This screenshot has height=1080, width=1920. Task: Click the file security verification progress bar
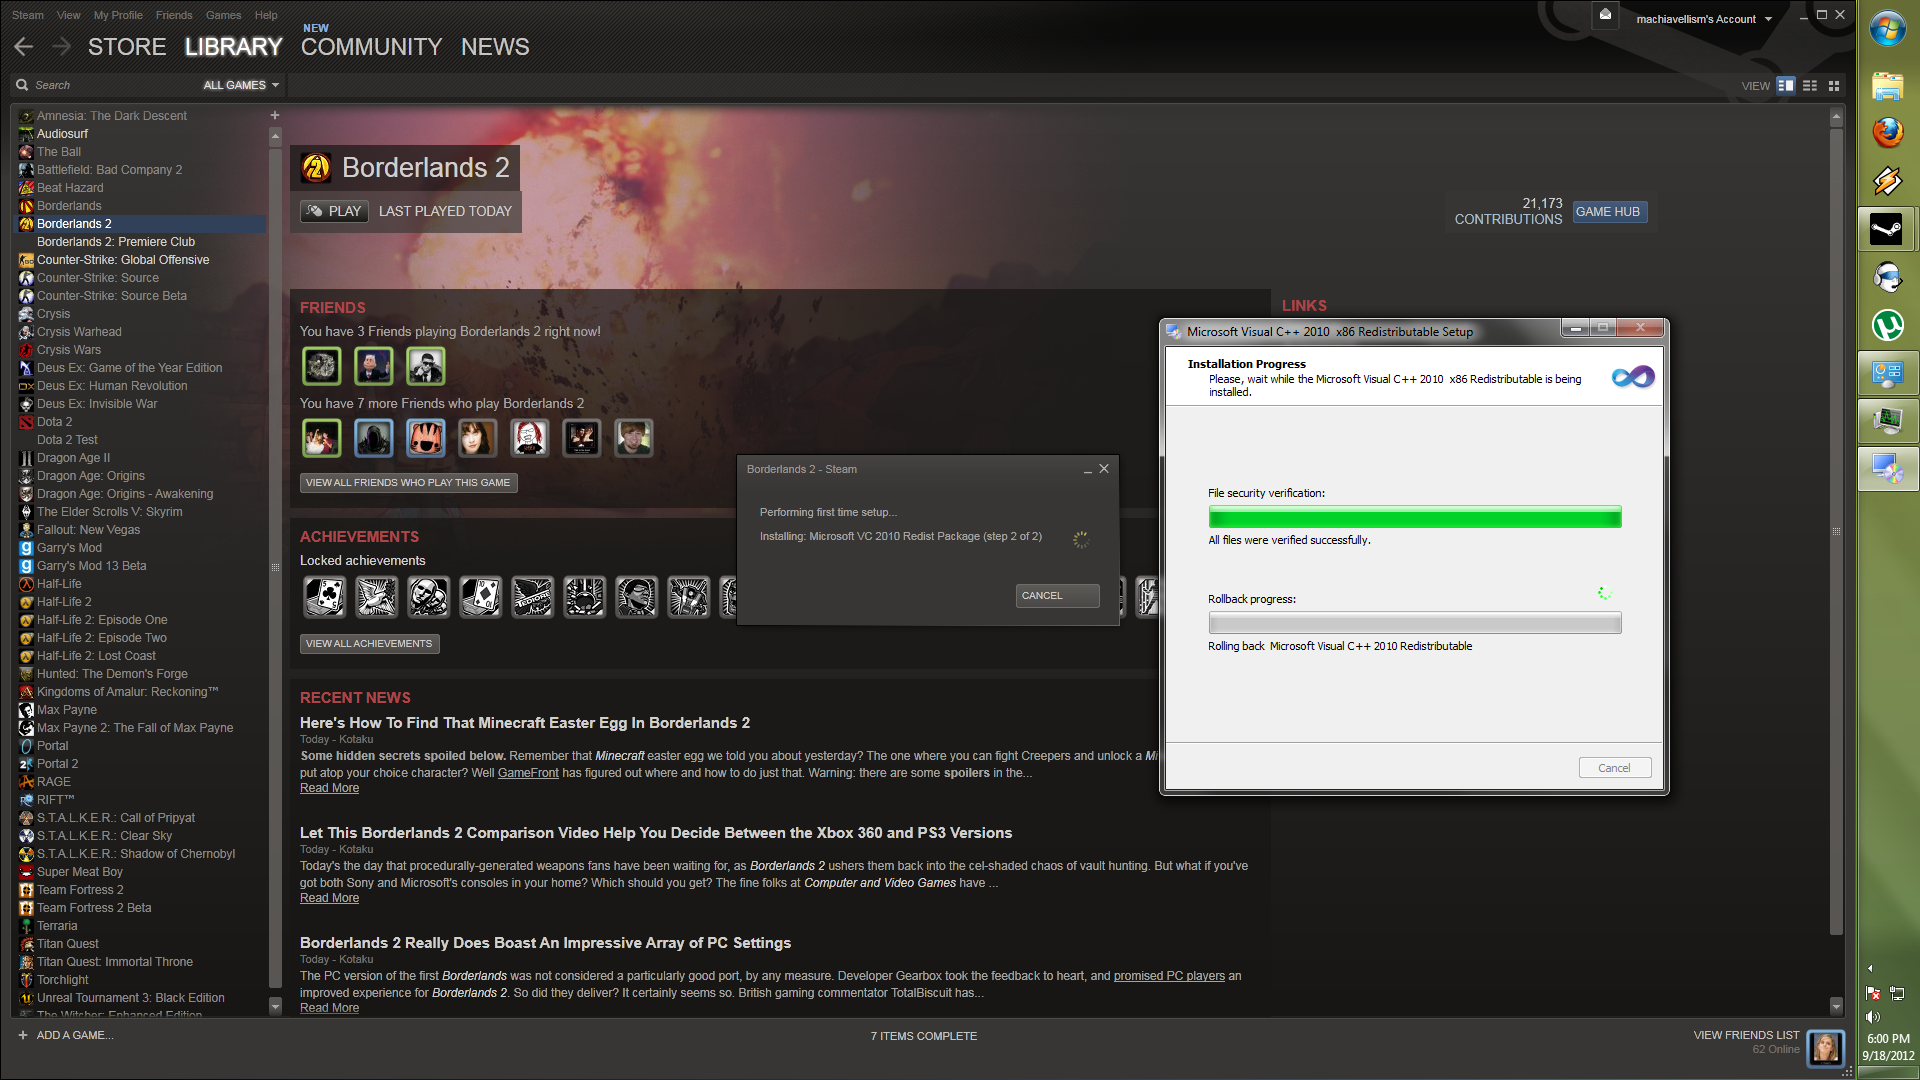tap(1414, 517)
